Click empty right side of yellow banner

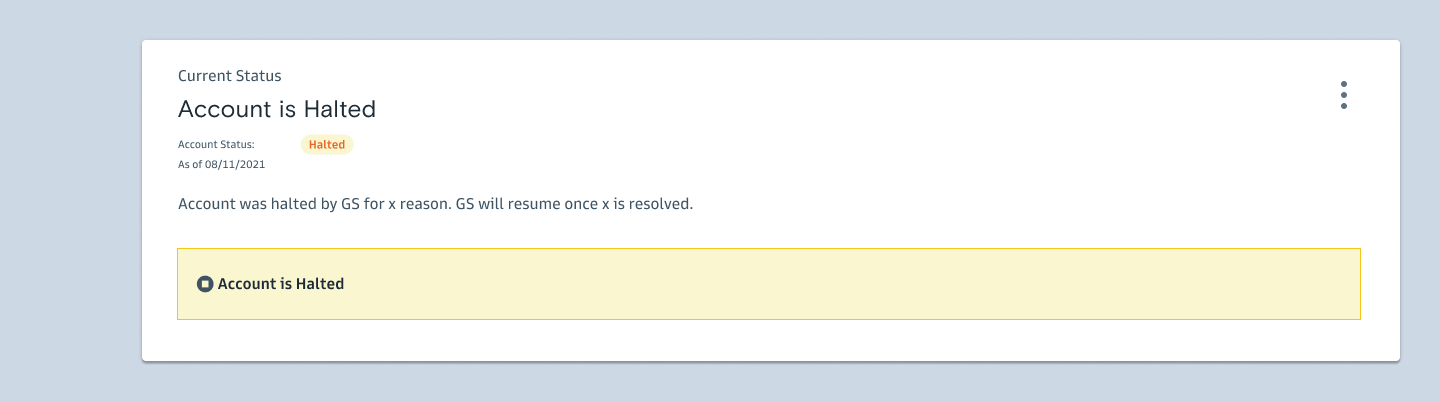[1000, 284]
